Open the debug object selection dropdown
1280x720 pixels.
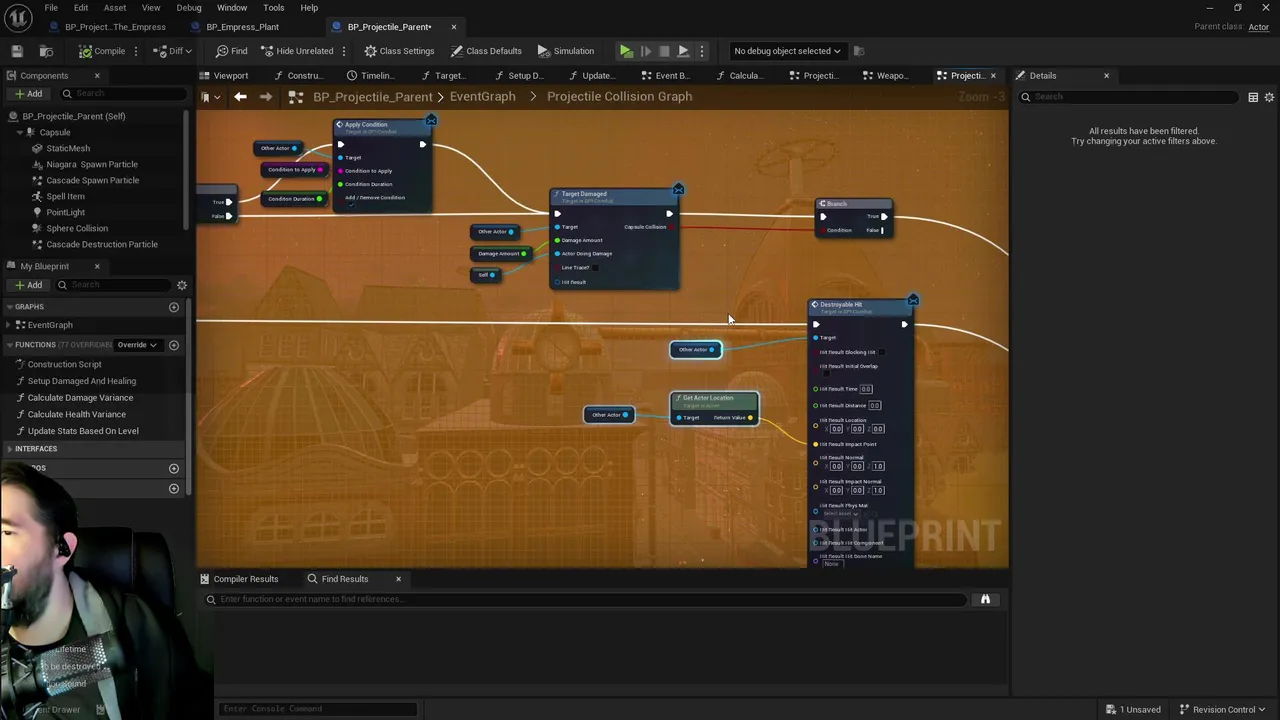point(787,51)
